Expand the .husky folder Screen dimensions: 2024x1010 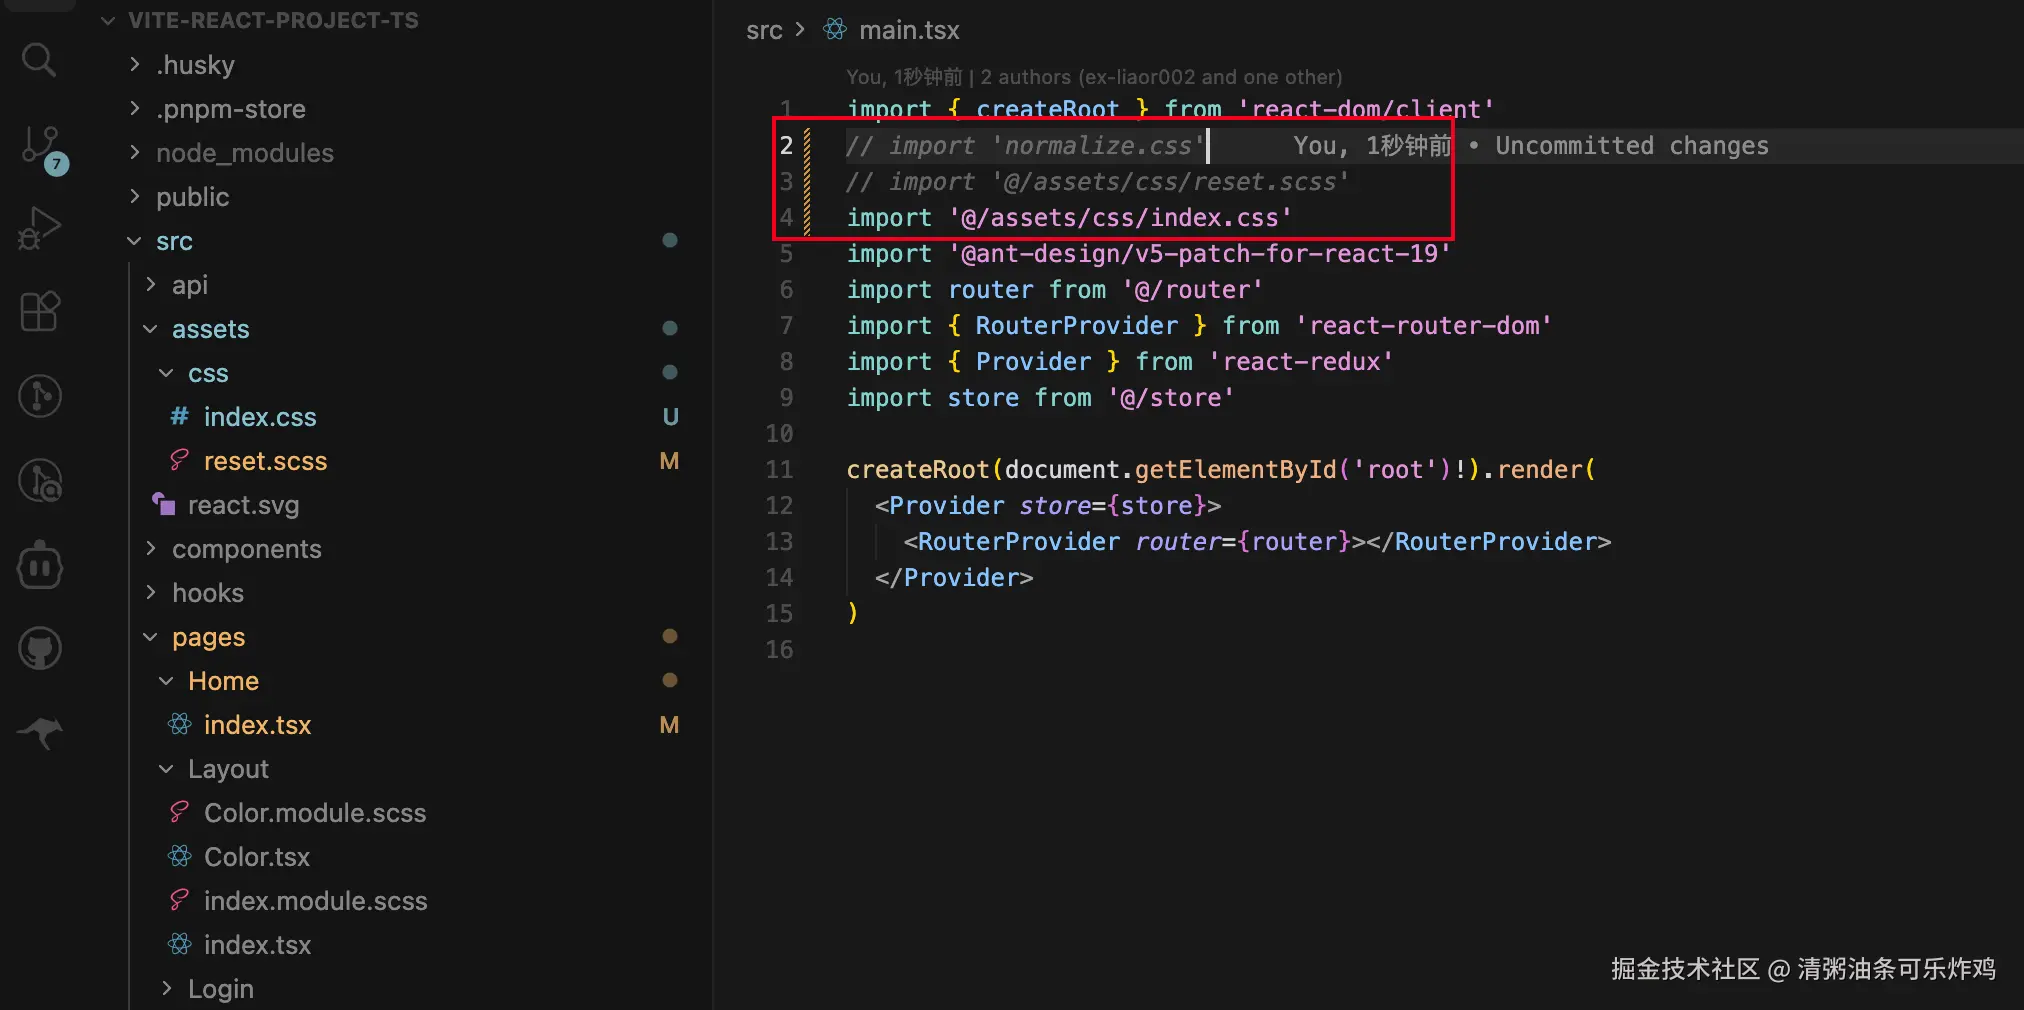195,65
